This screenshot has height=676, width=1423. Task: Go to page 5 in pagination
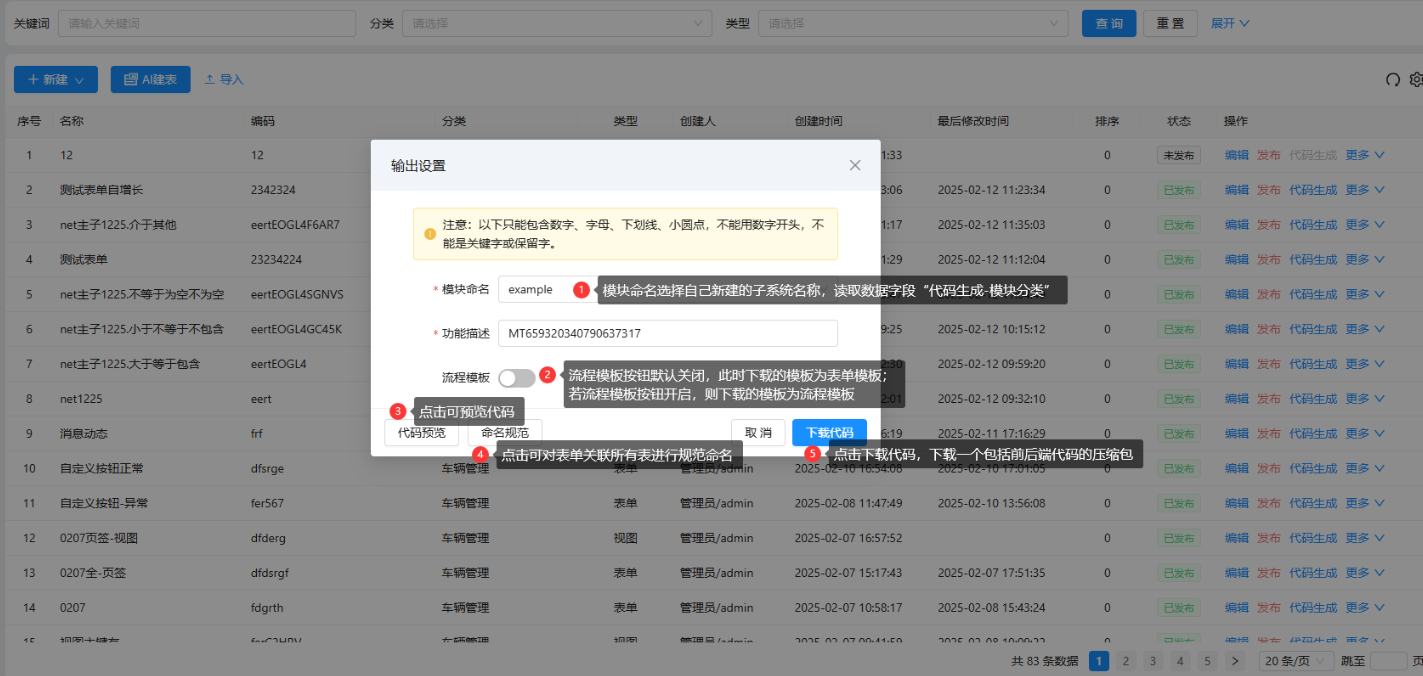tap(1206, 661)
